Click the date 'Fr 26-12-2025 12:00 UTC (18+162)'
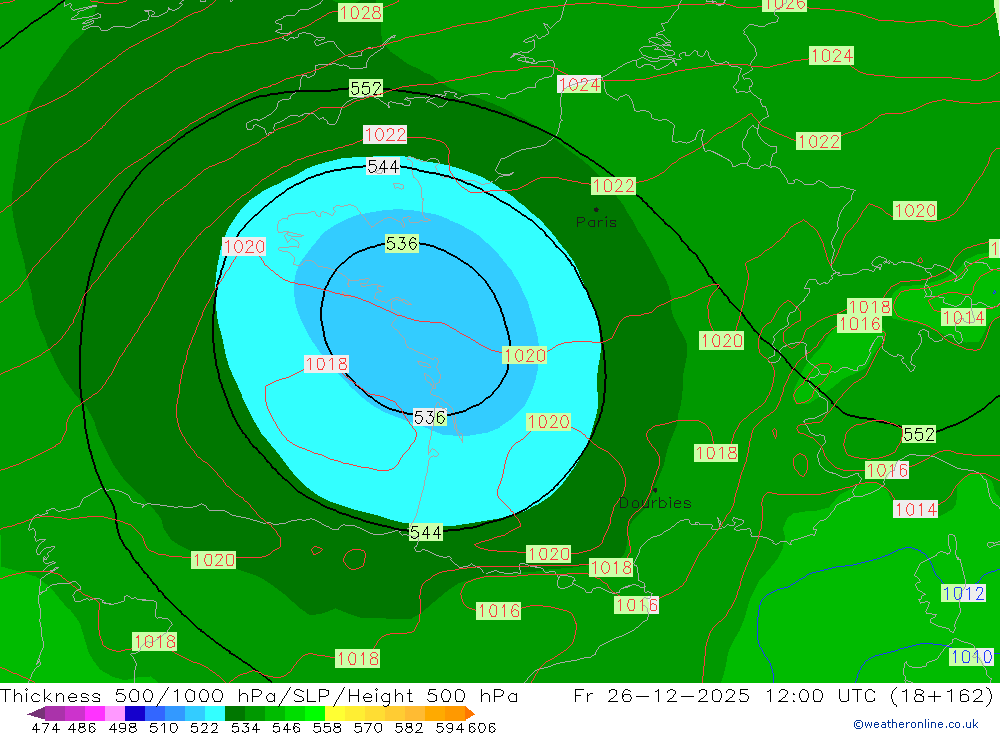Screen dimensions: 1000x733 (x=784, y=695)
